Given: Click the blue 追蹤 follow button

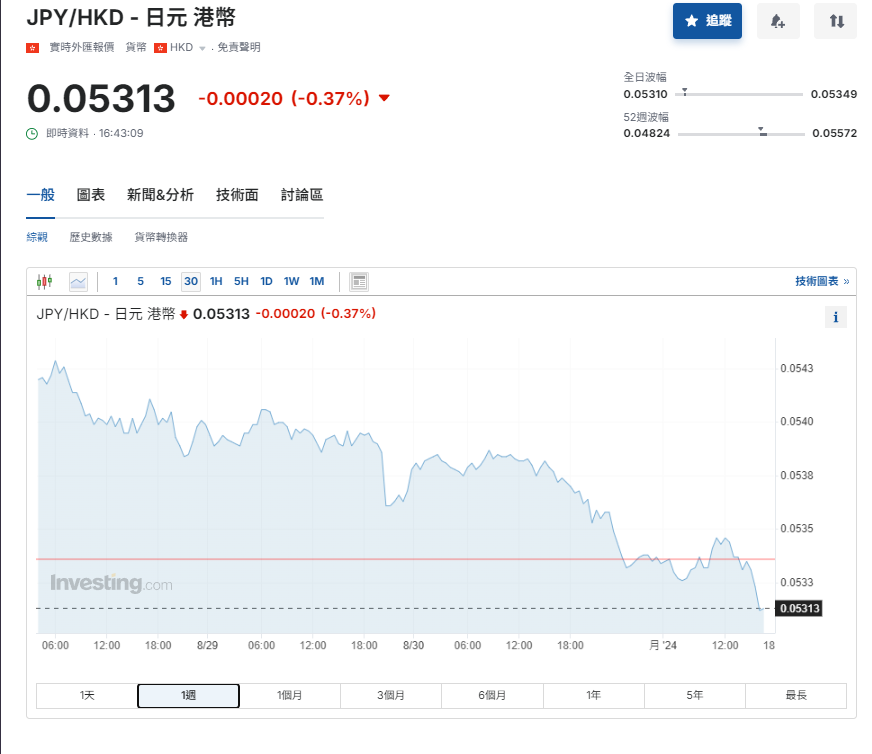Looking at the screenshot, I should pos(707,21).
